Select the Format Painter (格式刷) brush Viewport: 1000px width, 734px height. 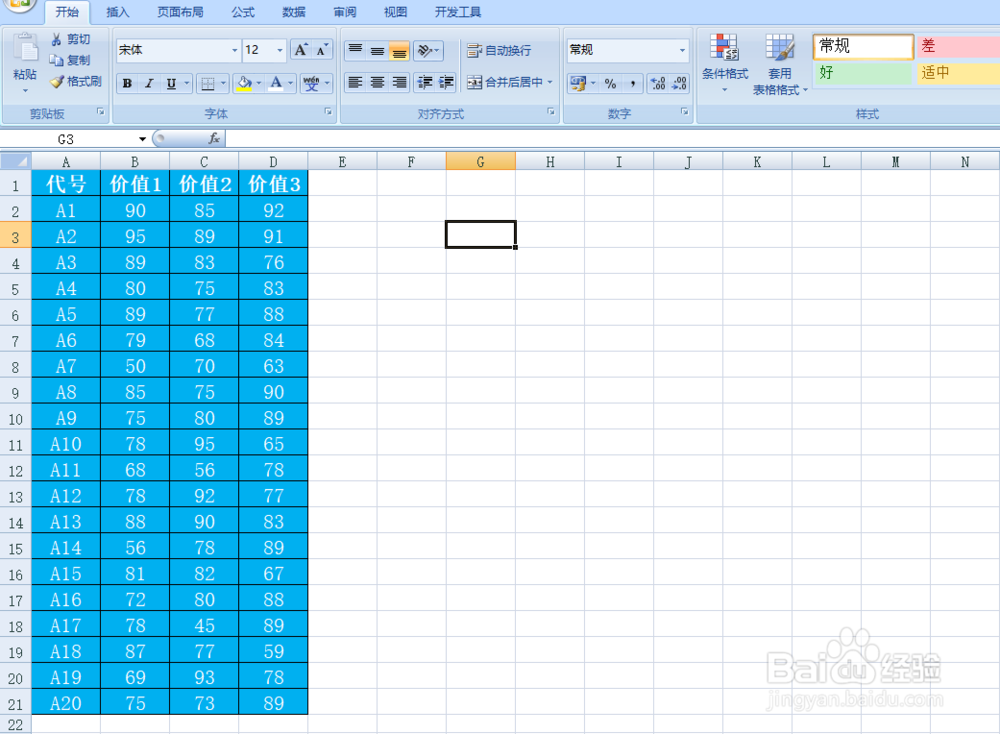click(x=57, y=81)
